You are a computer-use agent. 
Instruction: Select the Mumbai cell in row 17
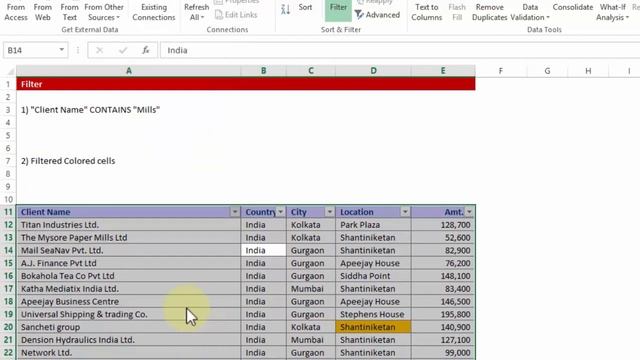point(311,289)
